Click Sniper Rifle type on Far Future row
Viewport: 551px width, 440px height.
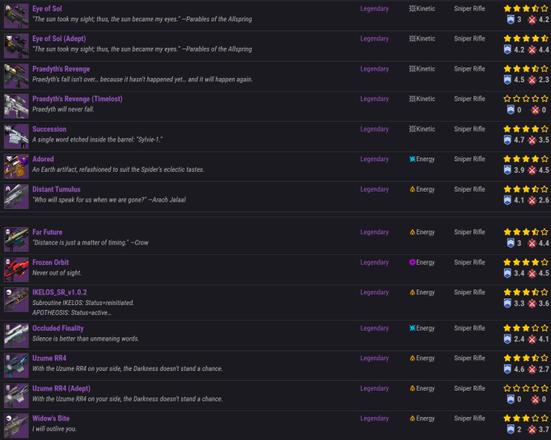tap(469, 232)
